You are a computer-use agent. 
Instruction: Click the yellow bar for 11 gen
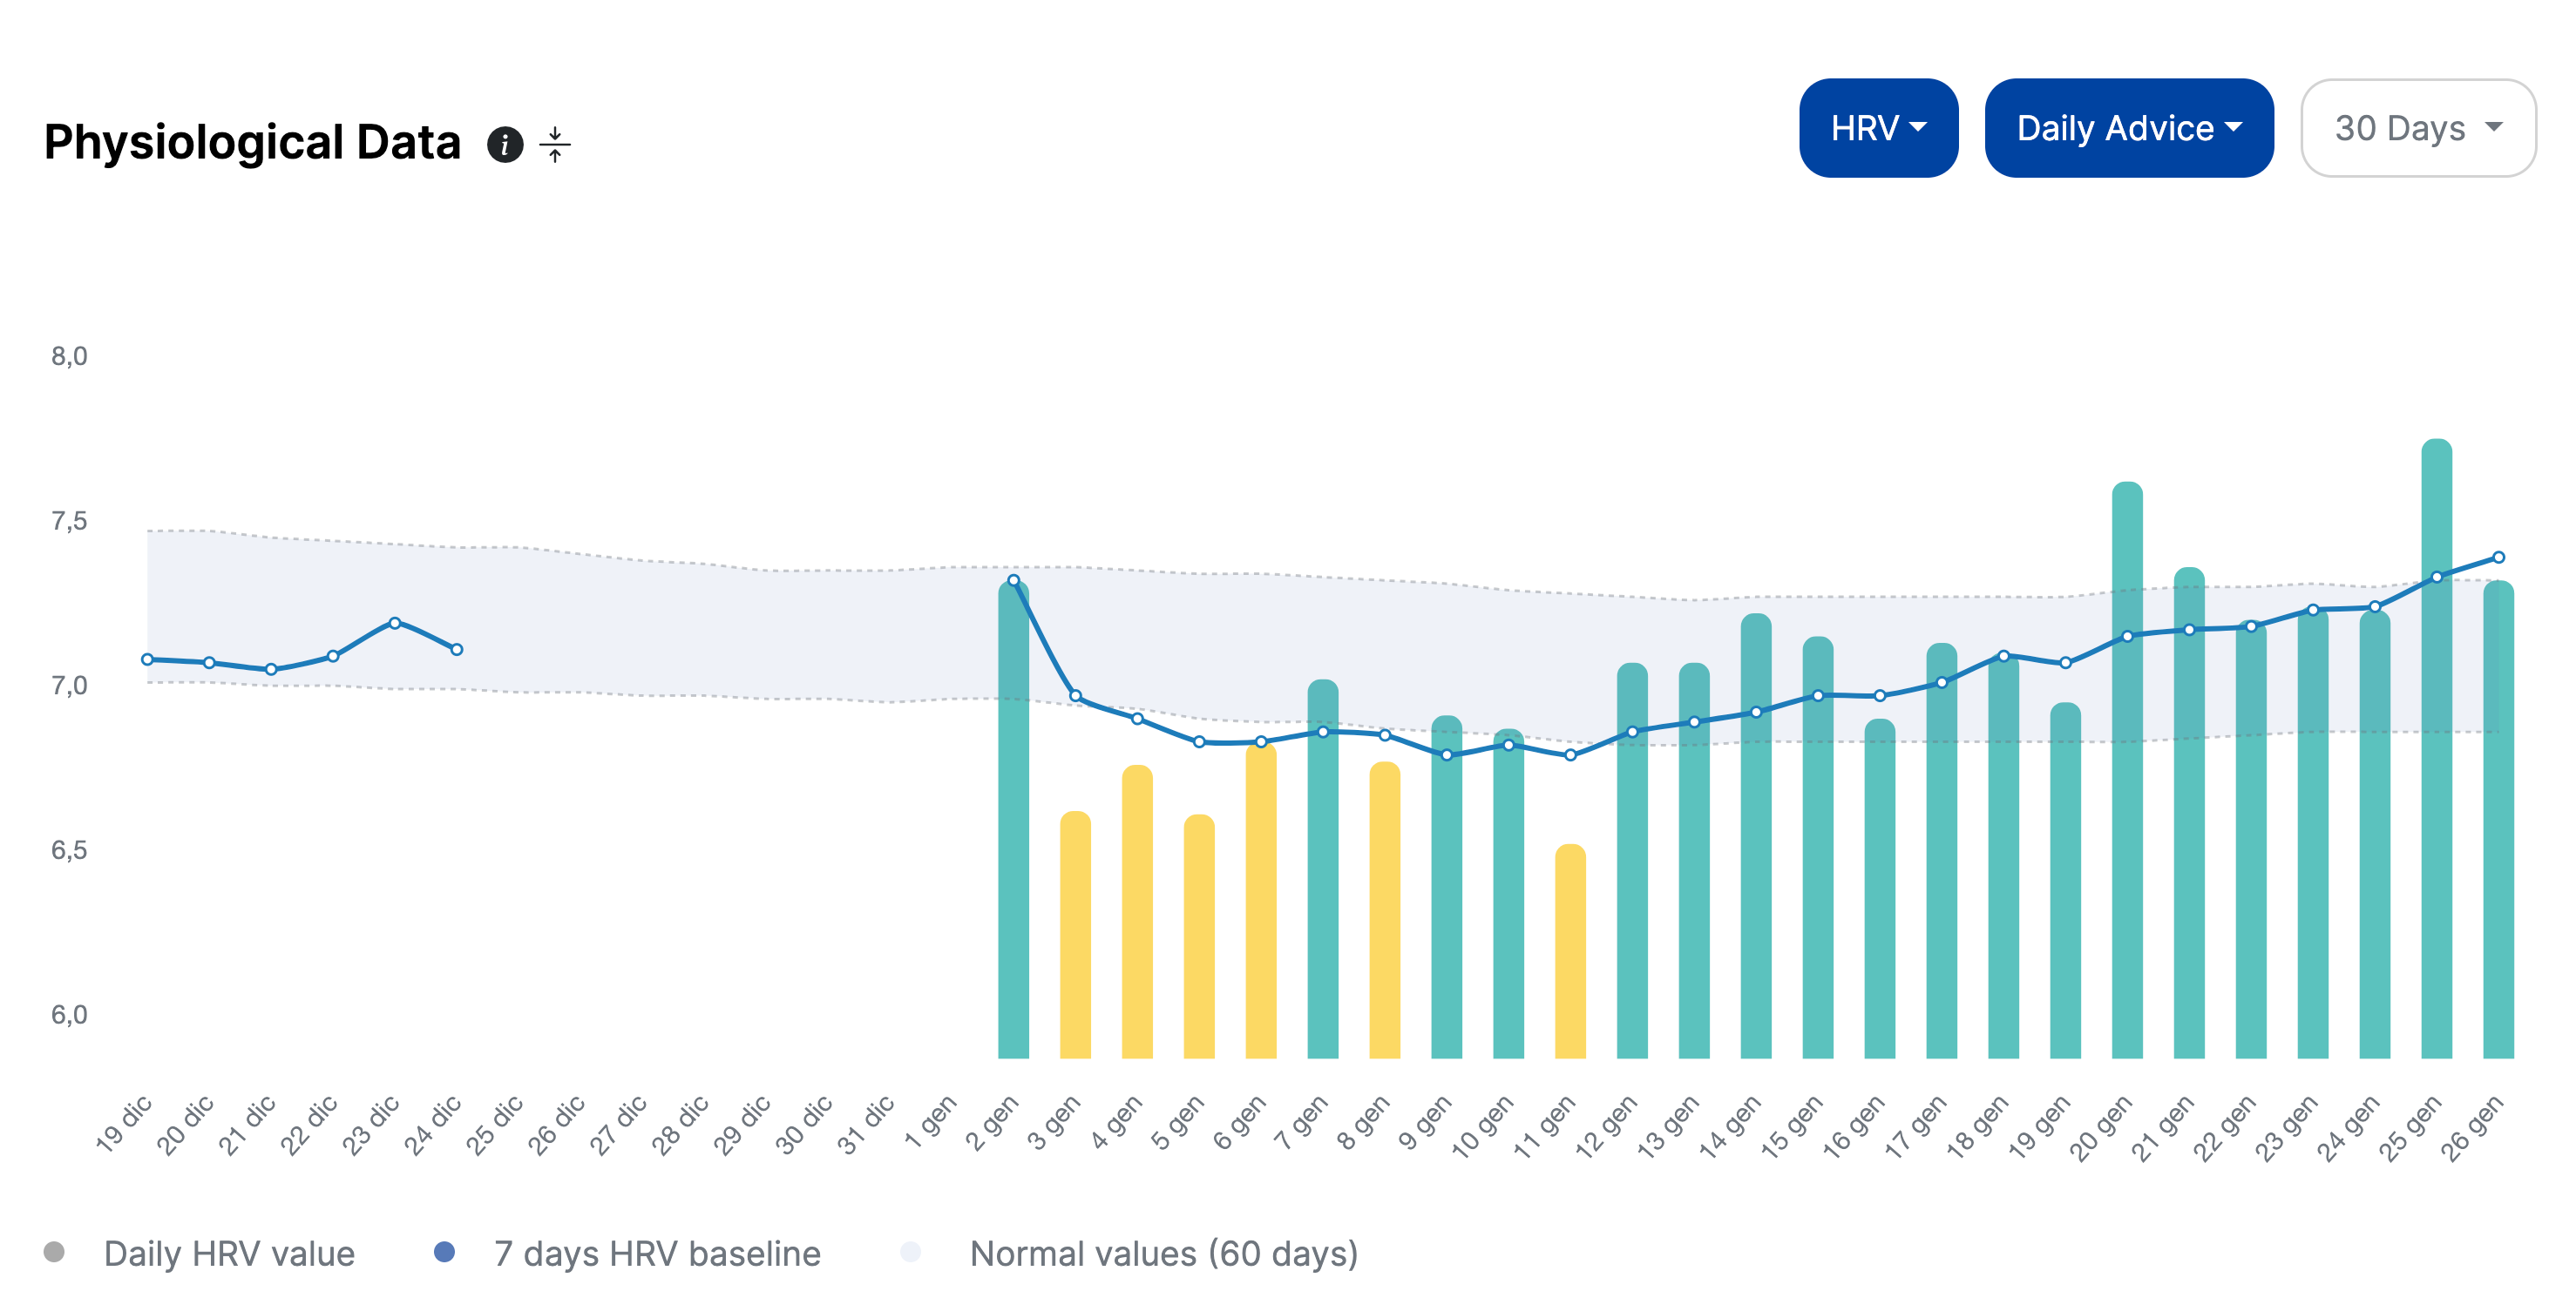point(1570,950)
